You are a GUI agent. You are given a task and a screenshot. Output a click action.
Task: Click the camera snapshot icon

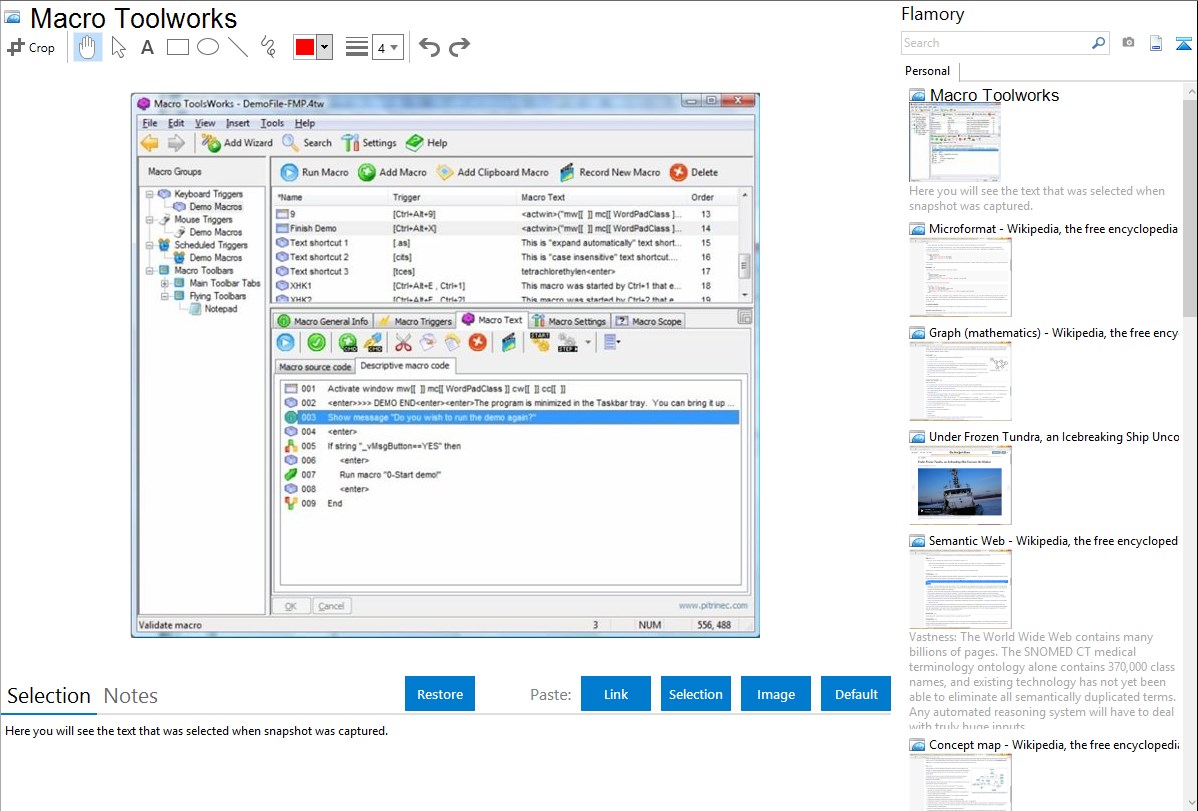tap(1128, 43)
